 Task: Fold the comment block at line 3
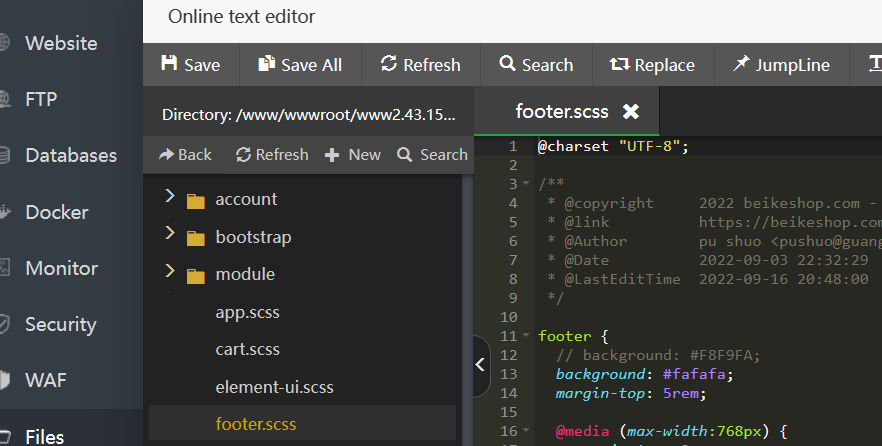pyautogui.click(x=526, y=184)
